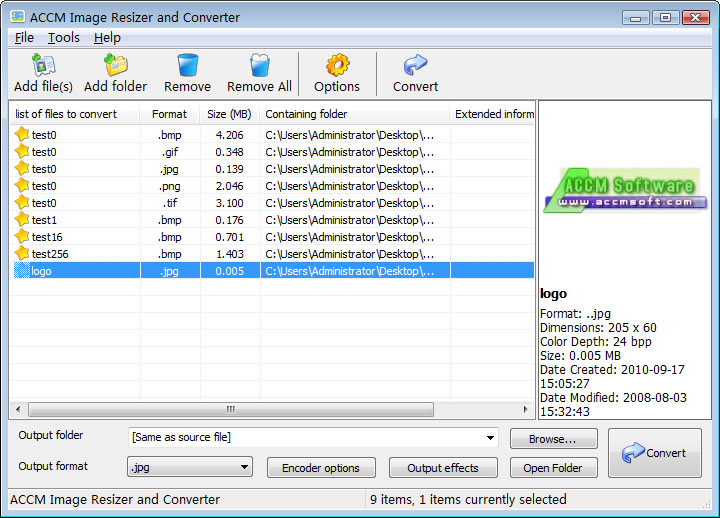Click the size value 2.046
This screenshot has width=720, height=518.
click(230, 186)
